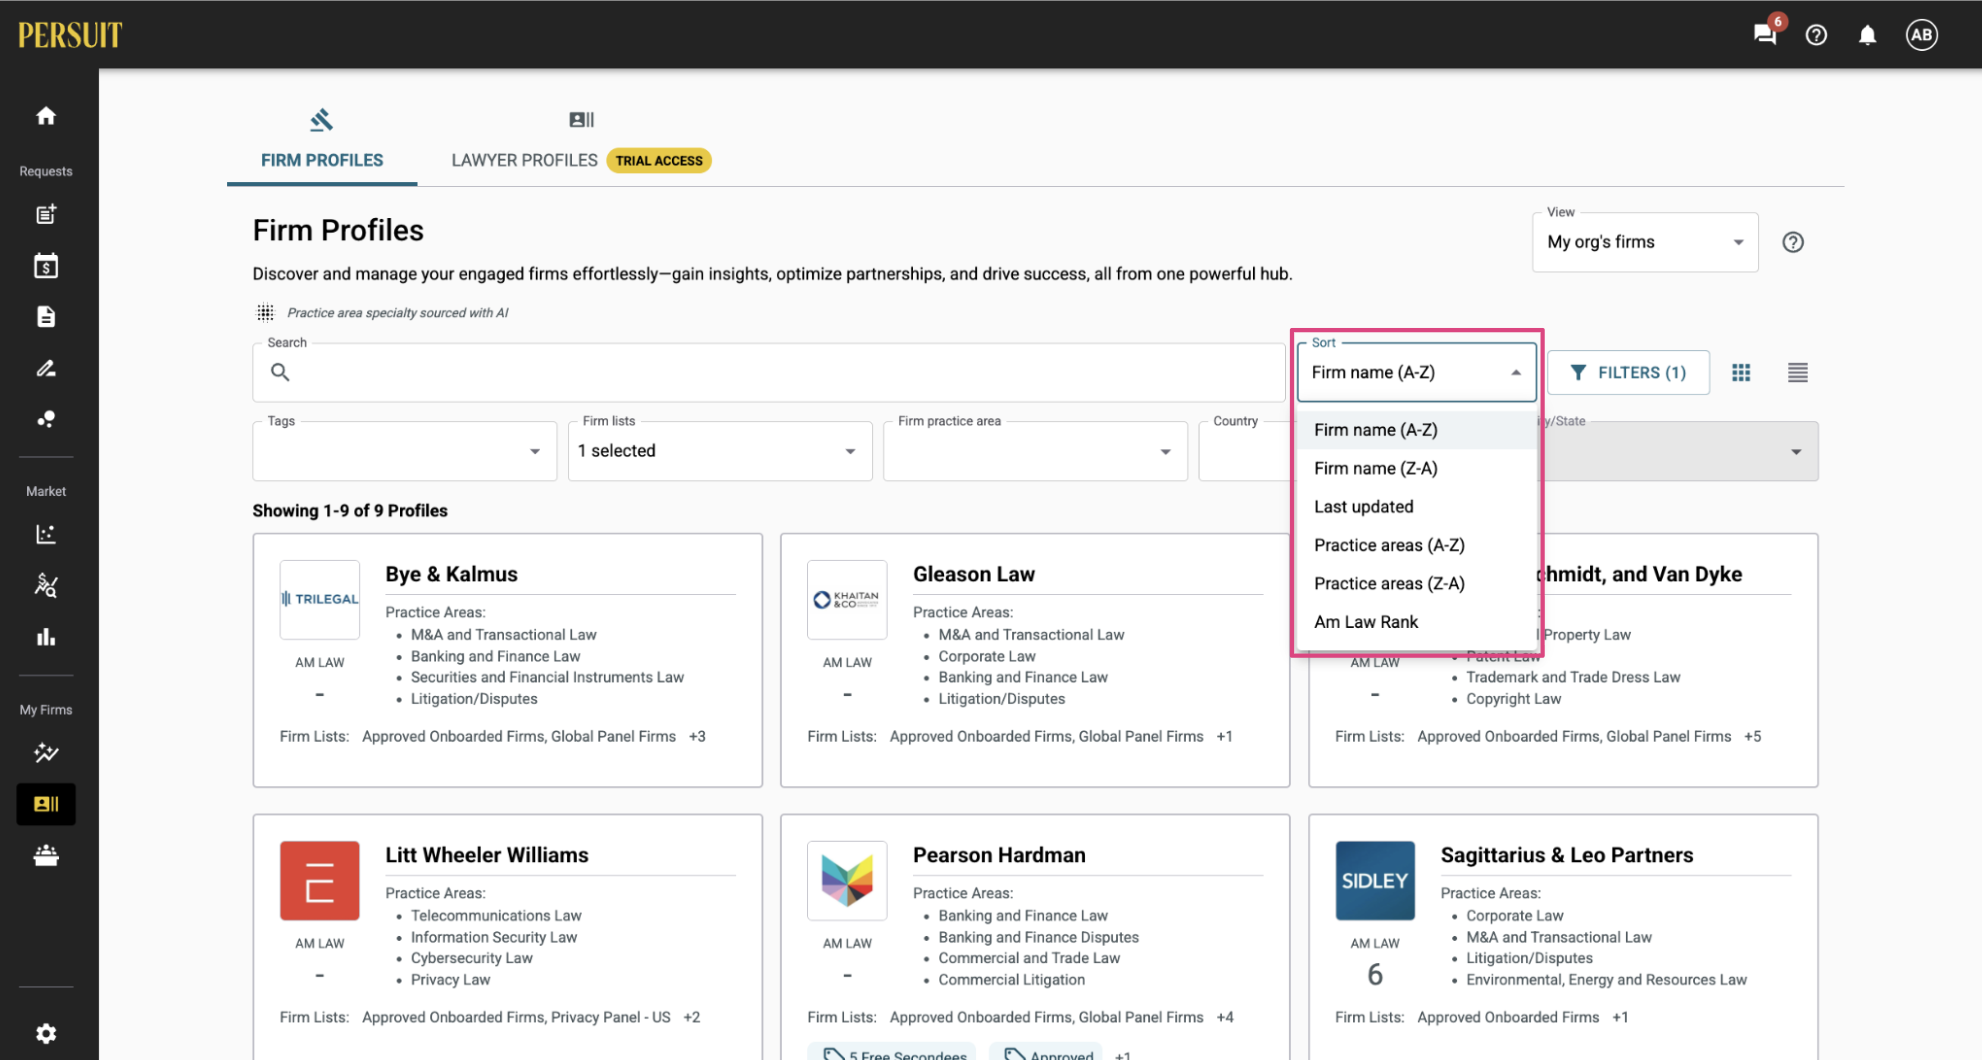The height and width of the screenshot is (1060, 1982).
Task: Click the search magnifier icon
Action: 280,372
